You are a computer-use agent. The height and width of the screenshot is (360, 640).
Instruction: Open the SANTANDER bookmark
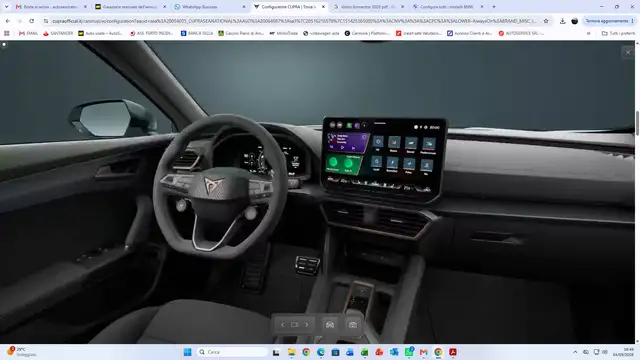(58, 33)
